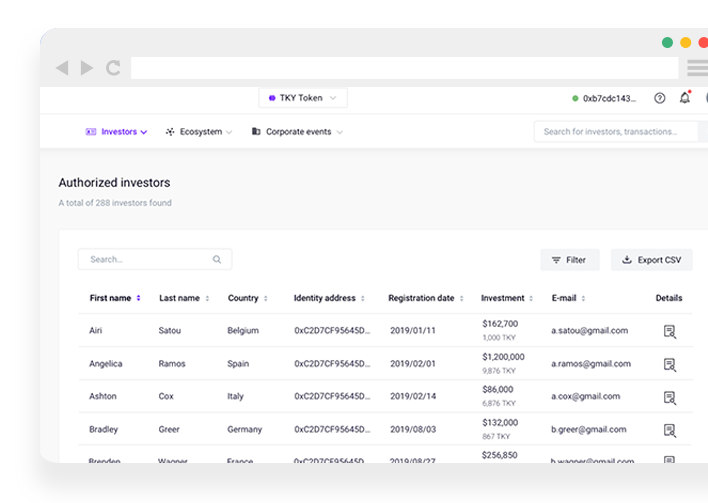Viewport: 708px width, 503px height.
Task: Sort table by Investment column
Action: (x=507, y=298)
